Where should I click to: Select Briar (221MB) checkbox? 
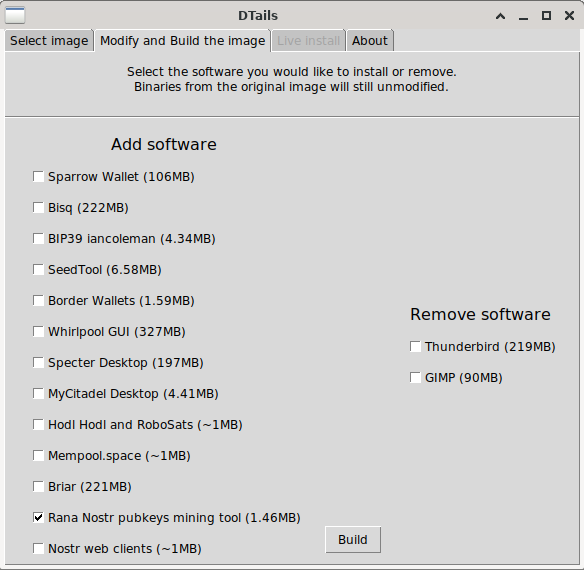pyautogui.click(x=38, y=487)
